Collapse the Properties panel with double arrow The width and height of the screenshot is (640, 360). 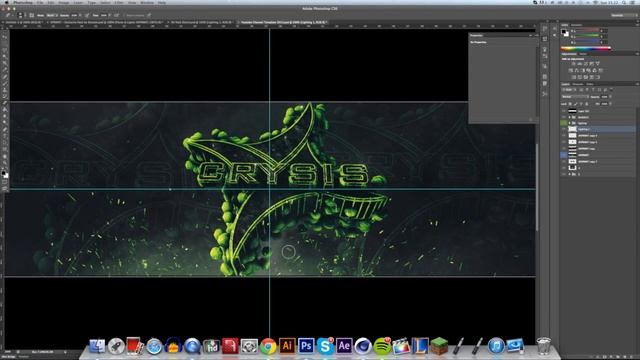click(x=531, y=35)
